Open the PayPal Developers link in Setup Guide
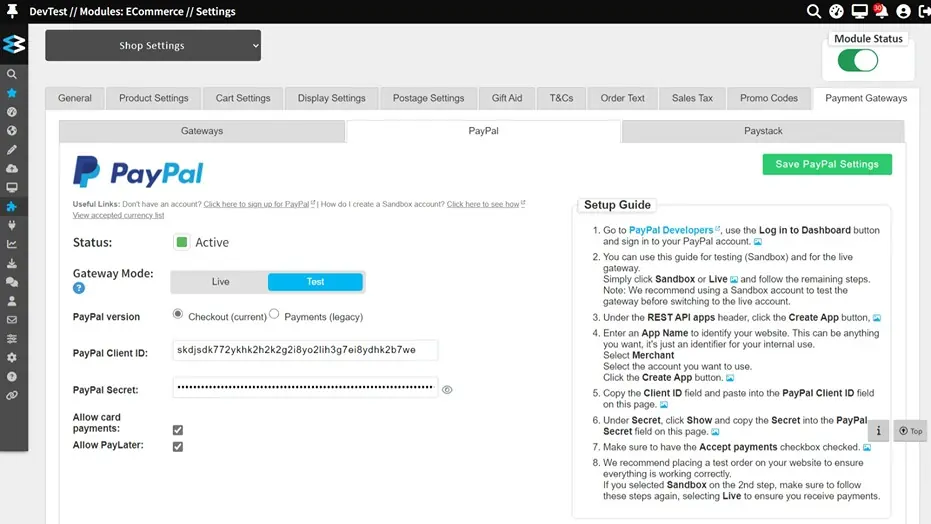Screen dimensions: 931x524 tap(671, 230)
